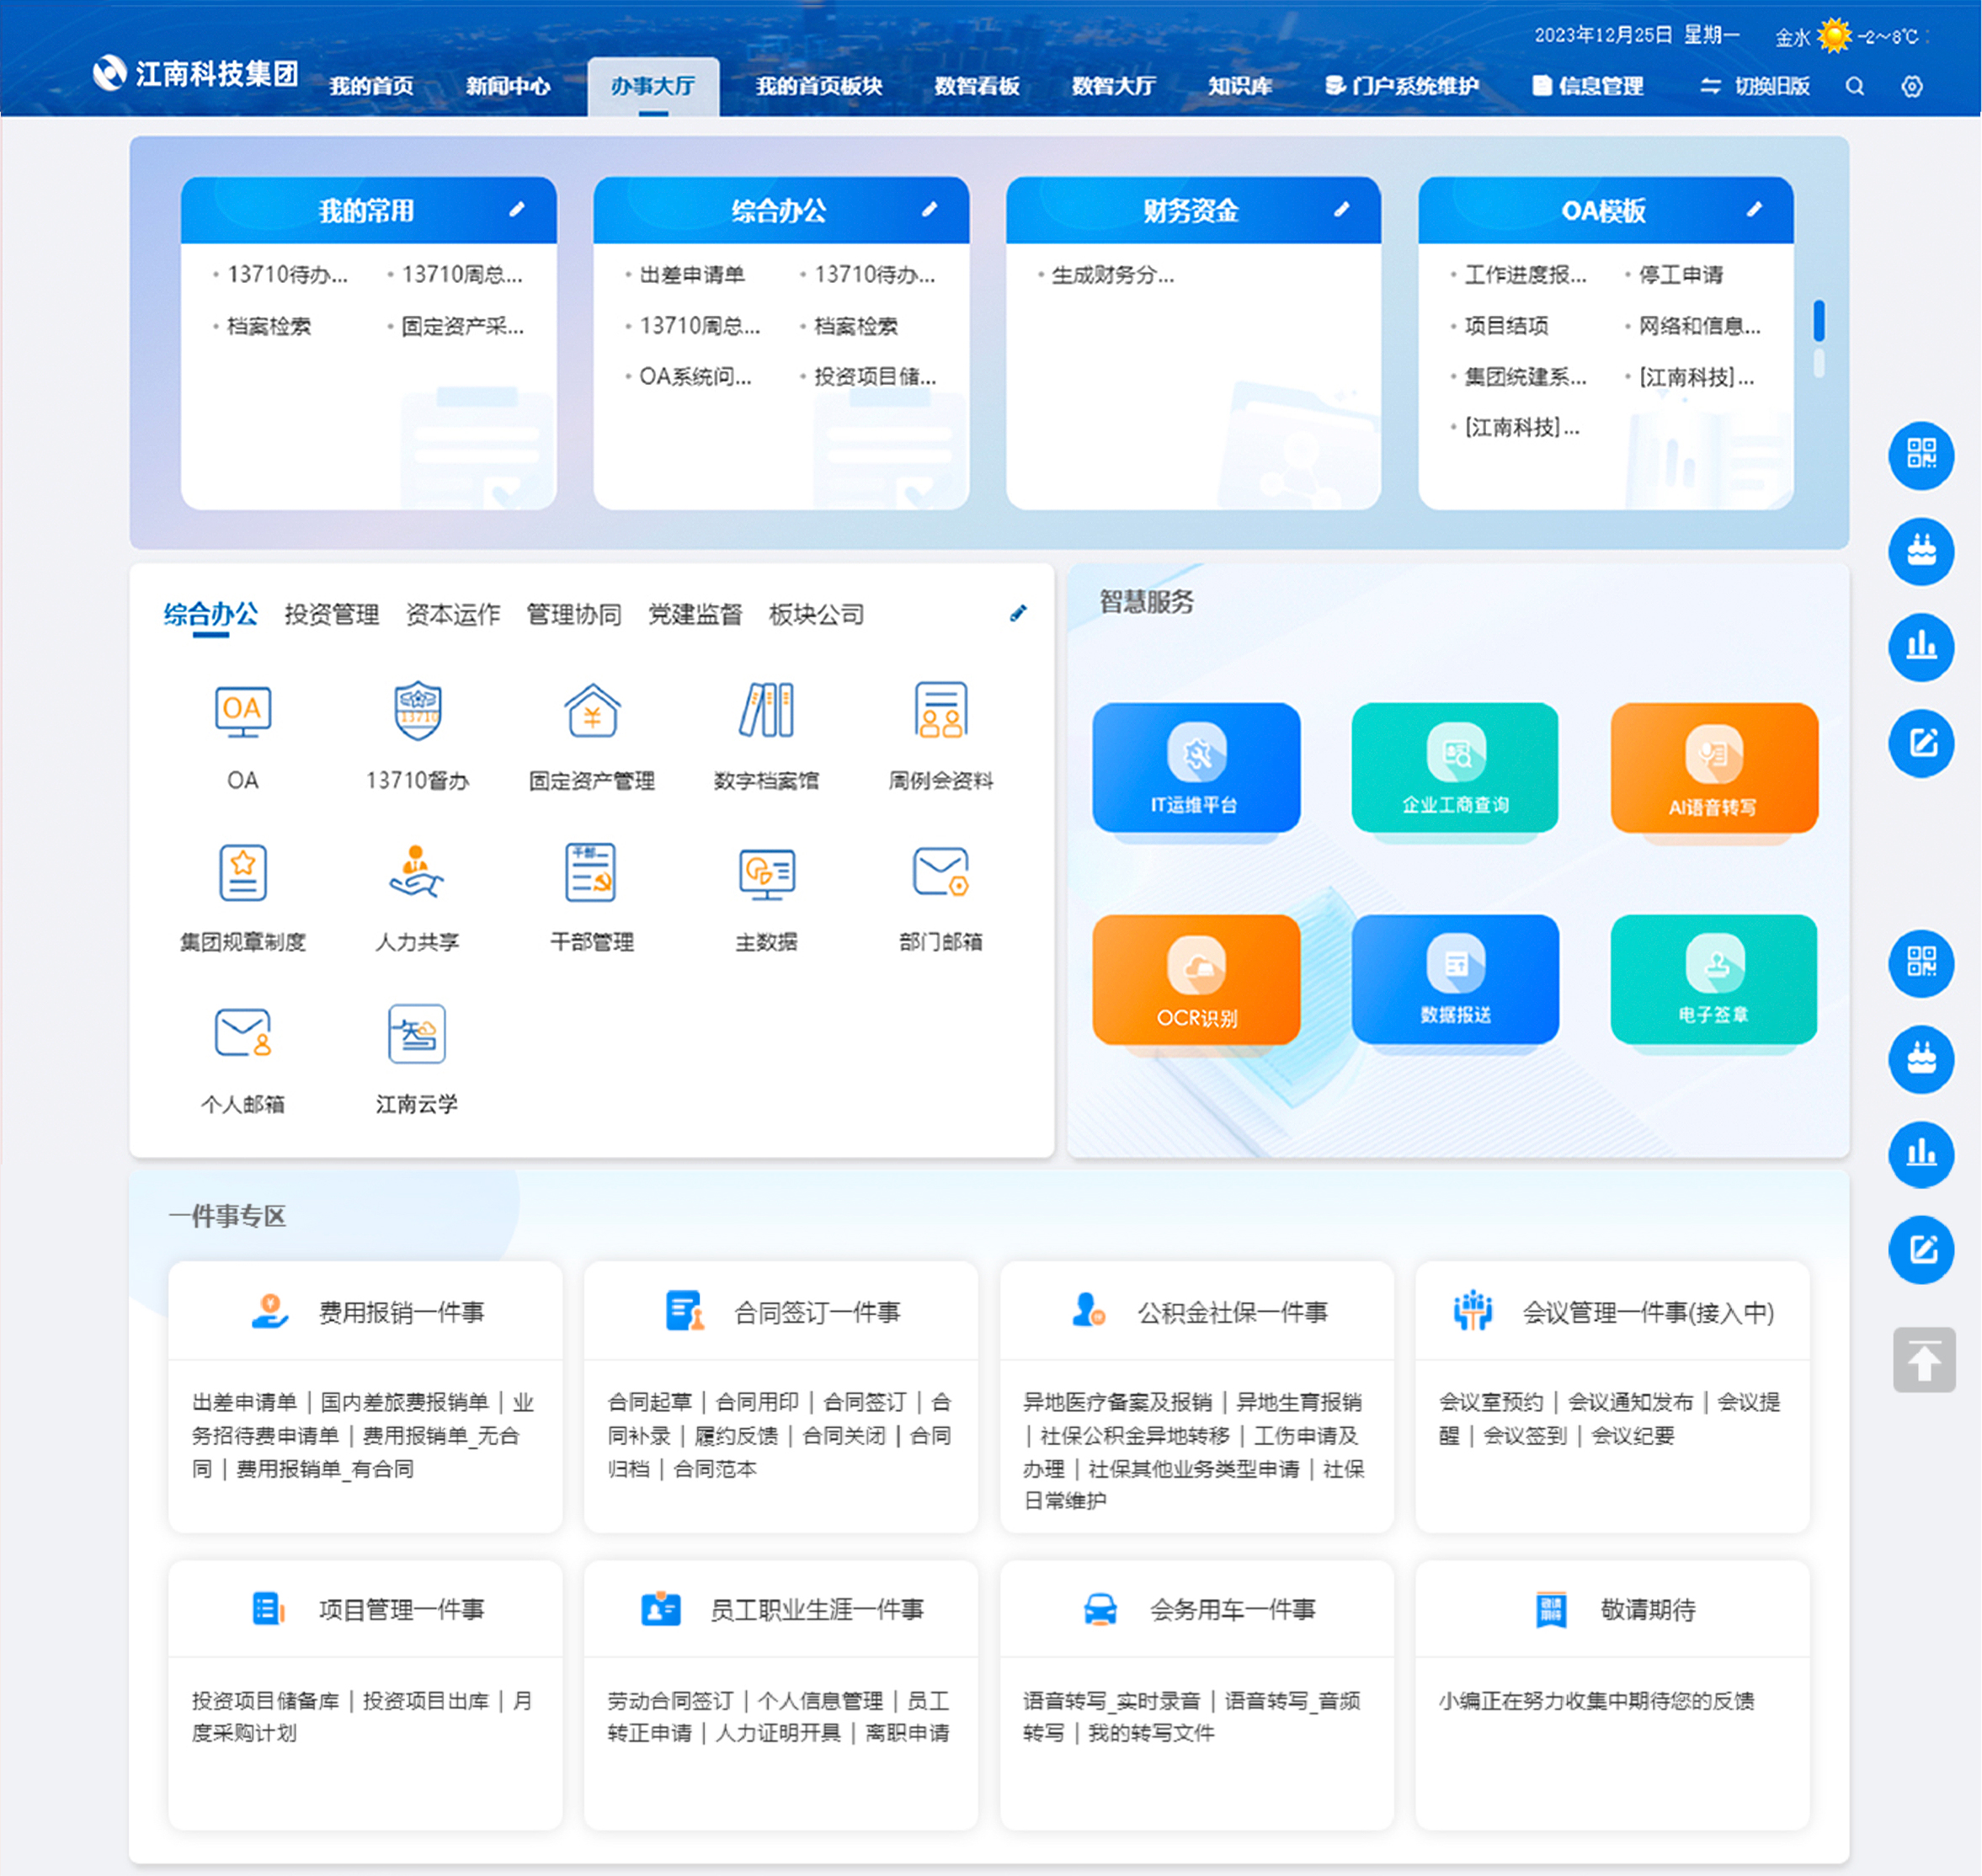Click the back-to-top arrow button
This screenshot has height=1876, width=1982.
(1923, 1360)
